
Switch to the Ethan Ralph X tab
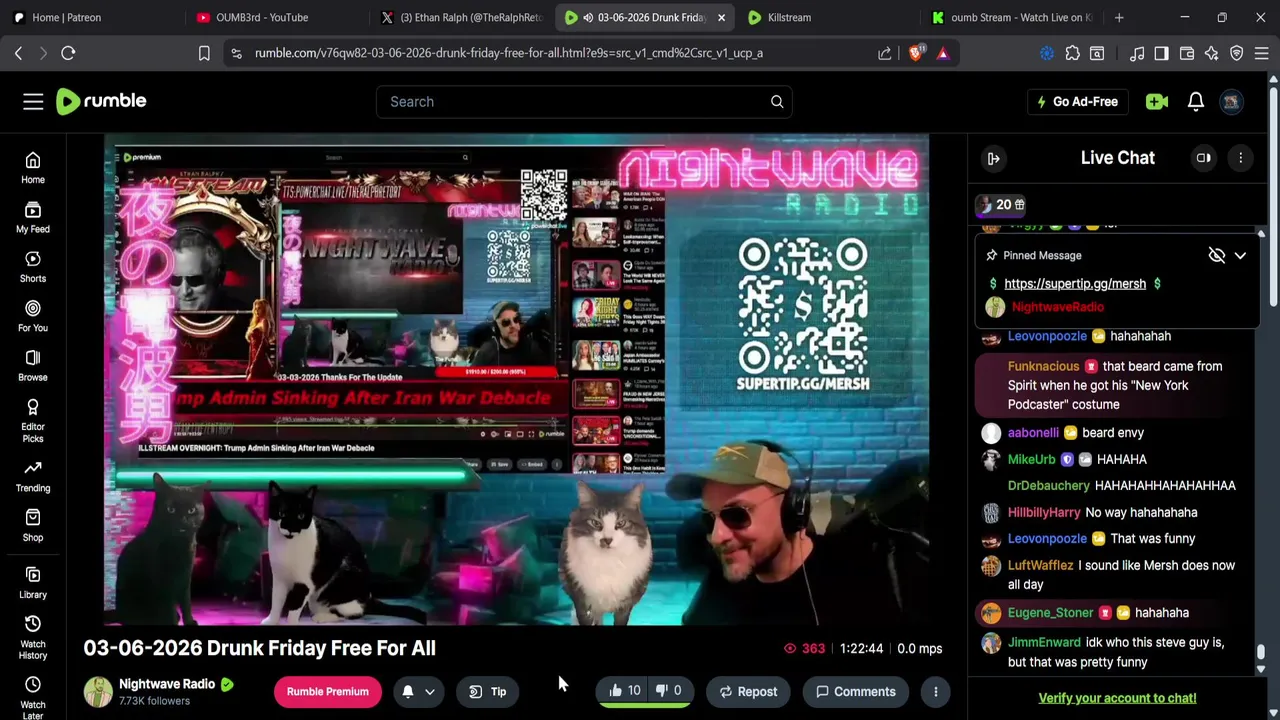463,17
